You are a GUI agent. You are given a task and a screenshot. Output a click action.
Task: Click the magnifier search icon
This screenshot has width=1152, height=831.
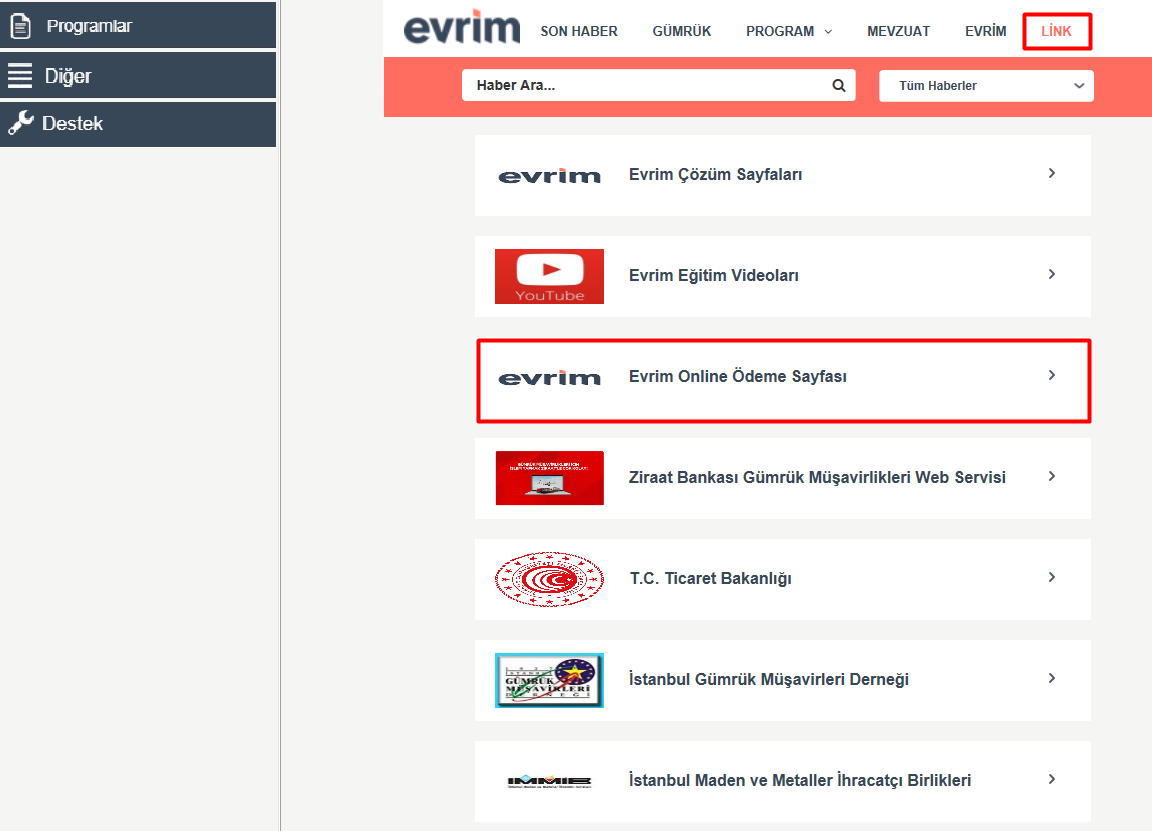click(x=838, y=85)
